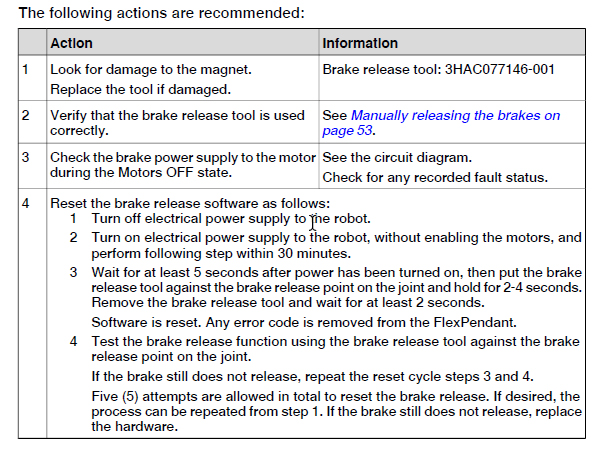Click the 'Information' column header
Image resolution: width=600 pixels, height=457 pixels.
tap(360, 43)
